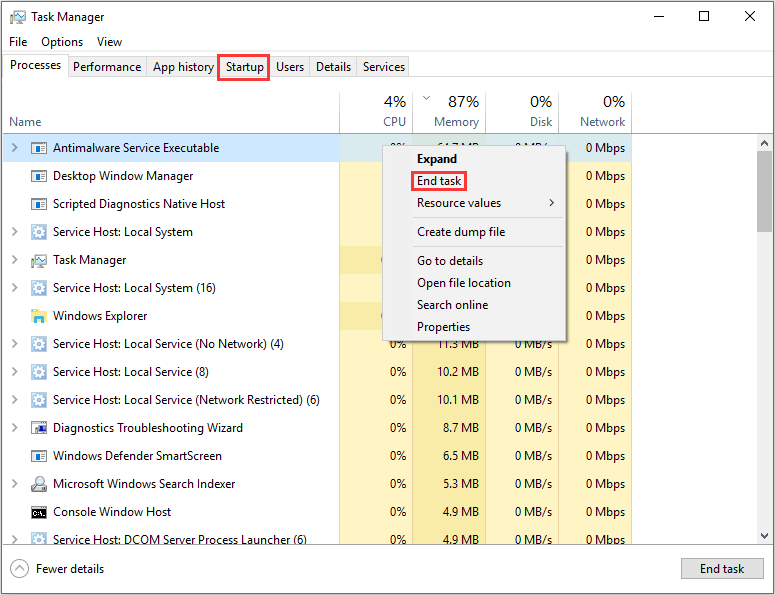Viewport: 775px width, 595px height.
Task: Click the 6.5 MB memory value
Action: point(461,456)
